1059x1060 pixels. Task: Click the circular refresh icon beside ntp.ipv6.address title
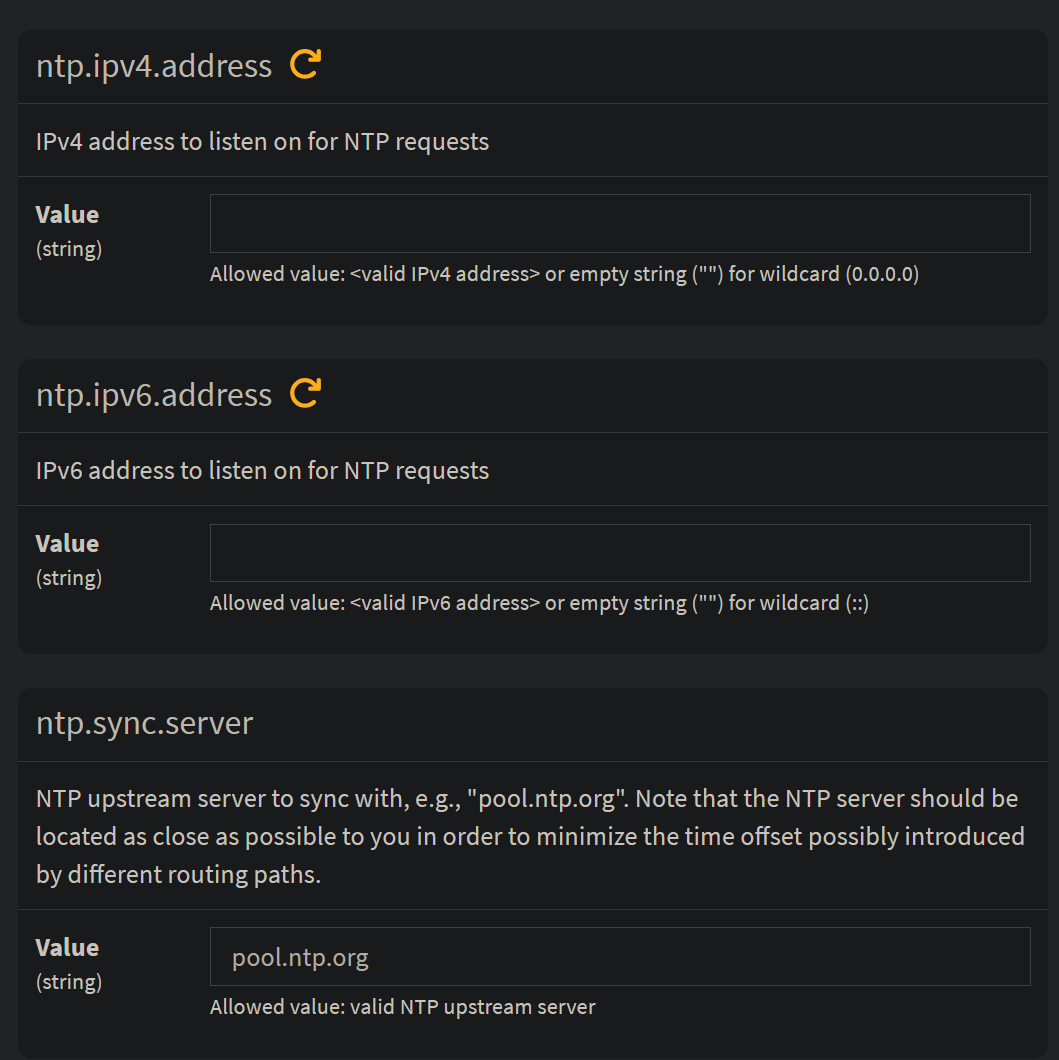304,391
